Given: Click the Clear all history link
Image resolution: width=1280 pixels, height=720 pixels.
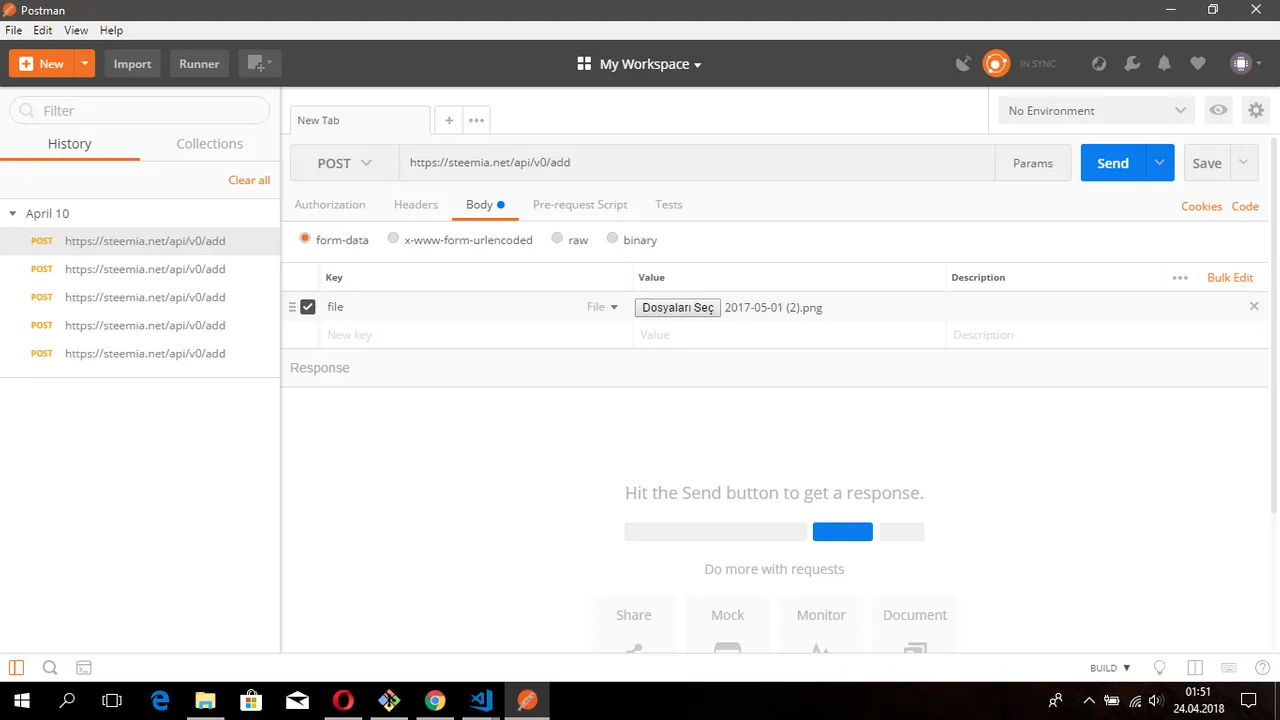Looking at the screenshot, I should click(x=249, y=180).
